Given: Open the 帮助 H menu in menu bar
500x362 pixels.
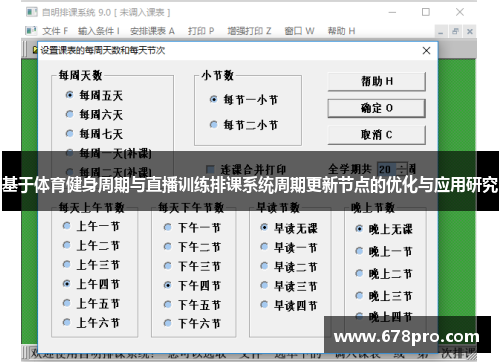Looking at the screenshot, I should tap(341, 31).
